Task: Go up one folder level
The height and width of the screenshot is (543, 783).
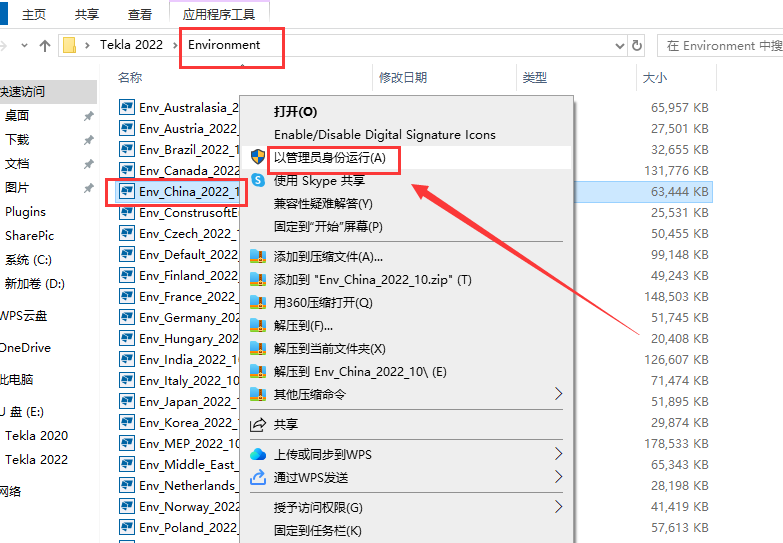Action: (x=45, y=46)
